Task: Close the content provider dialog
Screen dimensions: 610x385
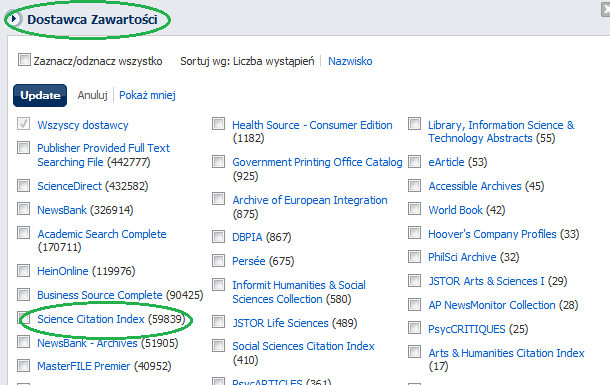Action: tap(606, 10)
